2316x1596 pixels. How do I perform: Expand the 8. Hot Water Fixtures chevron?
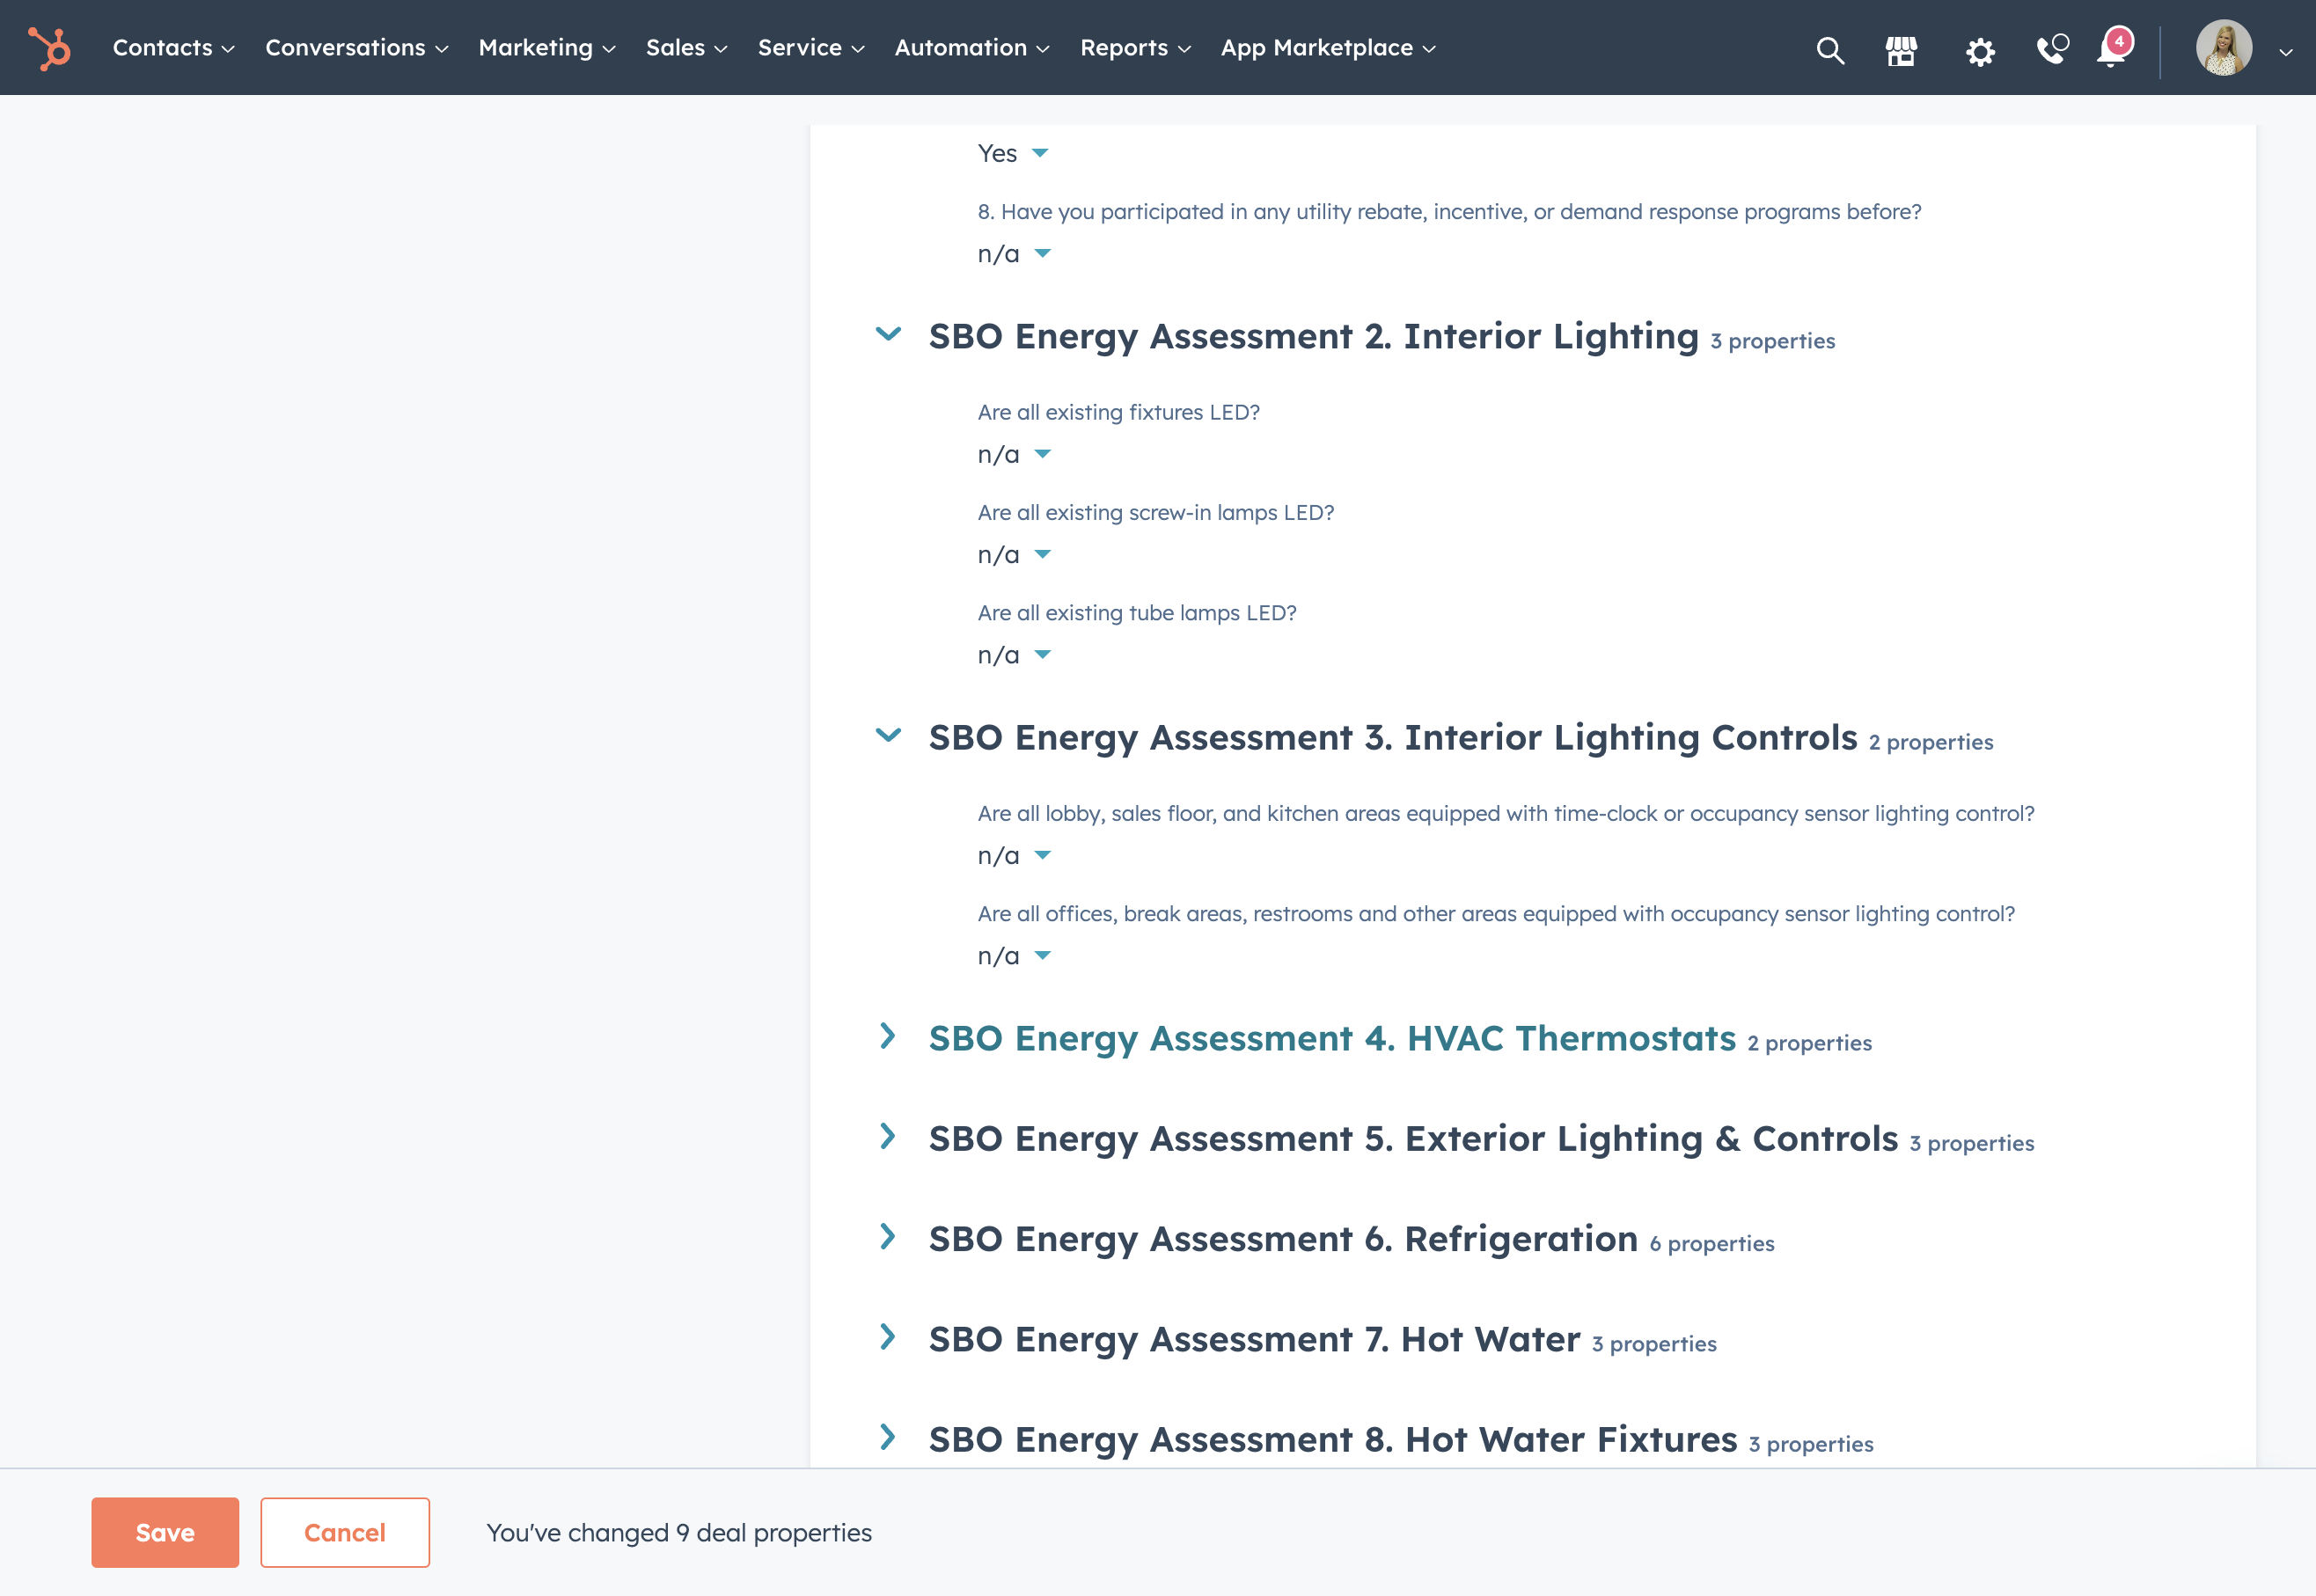pyautogui.click(x=887, y=1437)
